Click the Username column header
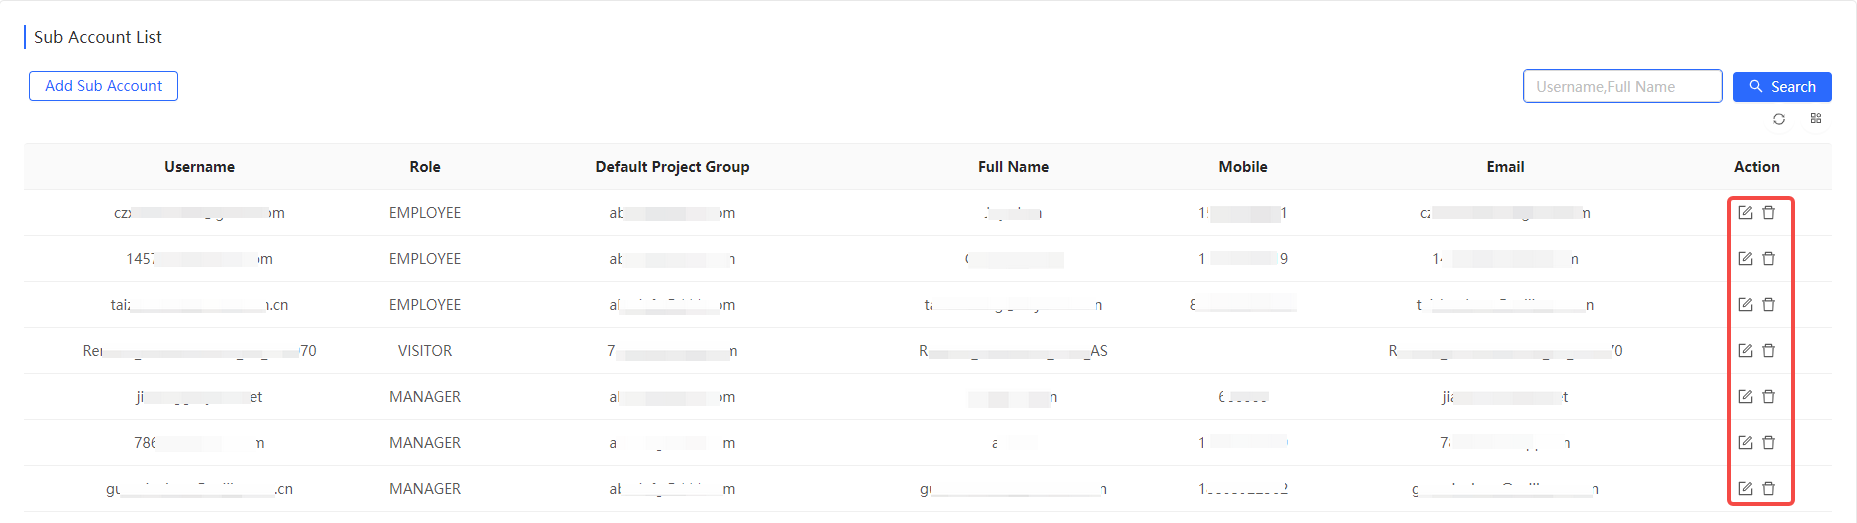Image resolution: width=1857 pixels, height=523 pixels. pyautogui.click(x=199, y=167)
